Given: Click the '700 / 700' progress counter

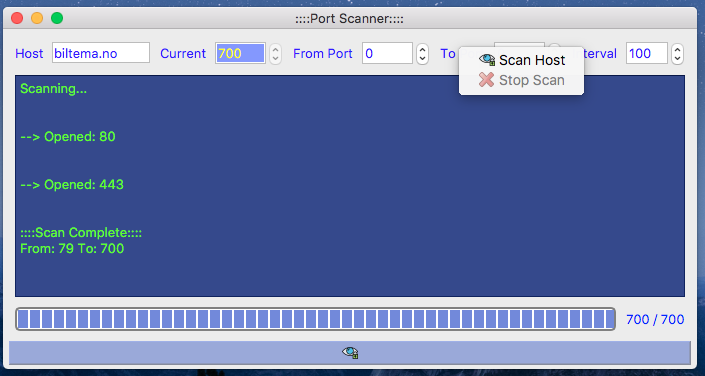Looking at the screenshot, I should 655,319.
